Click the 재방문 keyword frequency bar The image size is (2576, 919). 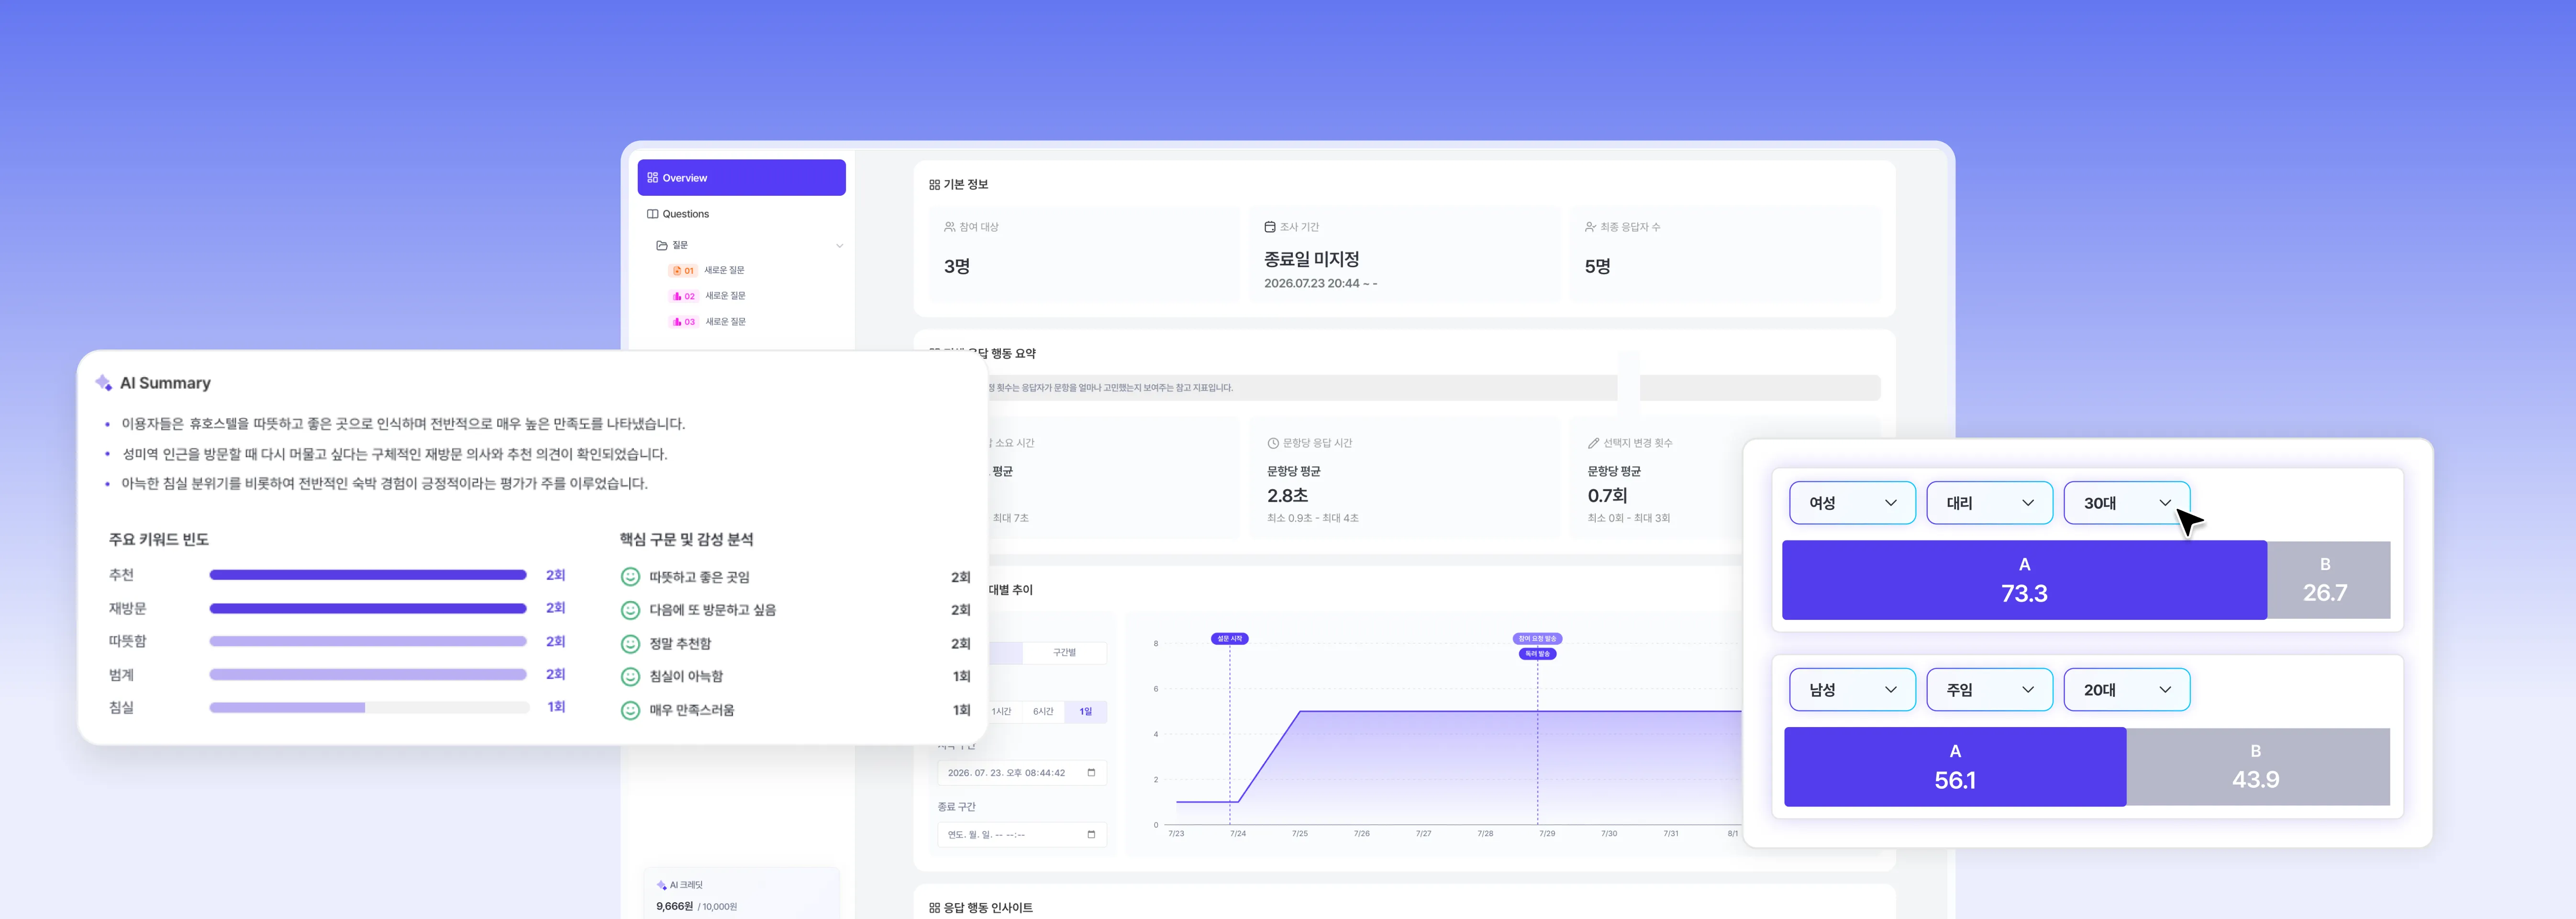tap(368, 608)
